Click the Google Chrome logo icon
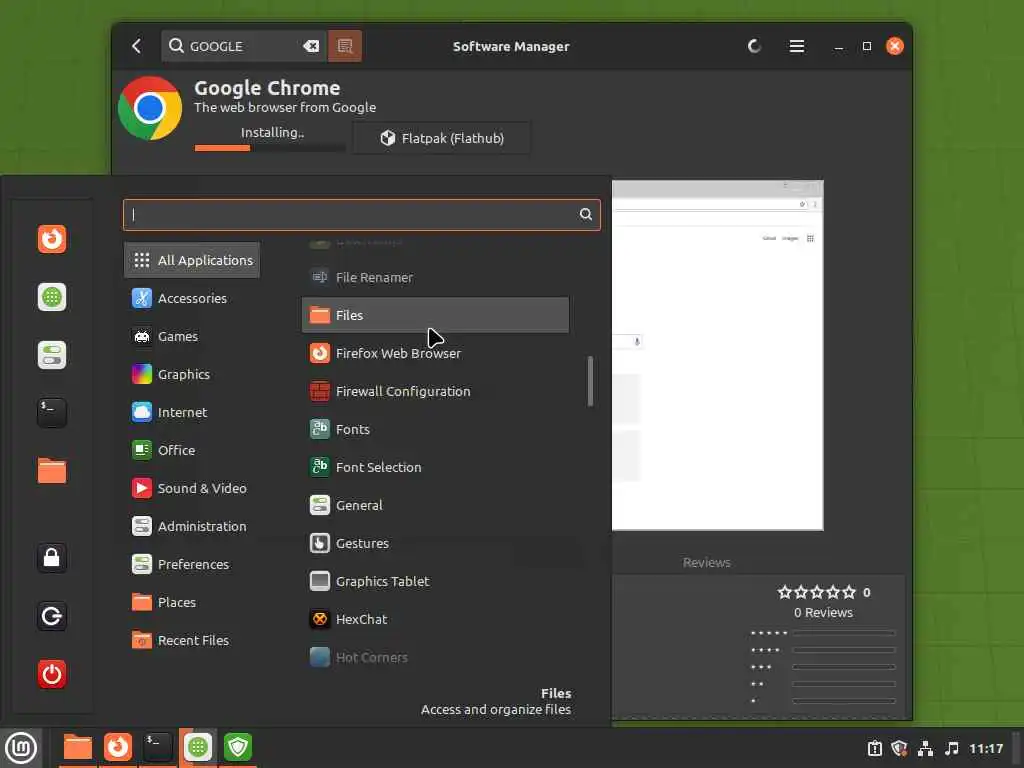1024x768 pixels. [x=150, y=108]
